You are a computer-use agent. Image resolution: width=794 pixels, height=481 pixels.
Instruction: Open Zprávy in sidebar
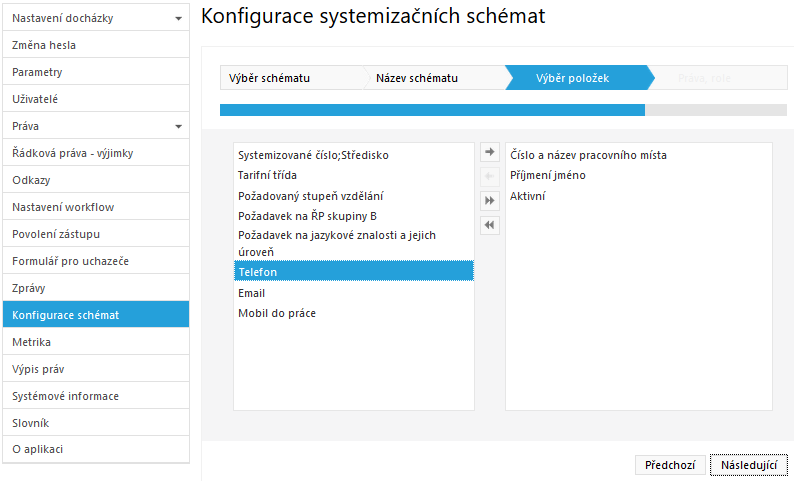pos(96,288)
